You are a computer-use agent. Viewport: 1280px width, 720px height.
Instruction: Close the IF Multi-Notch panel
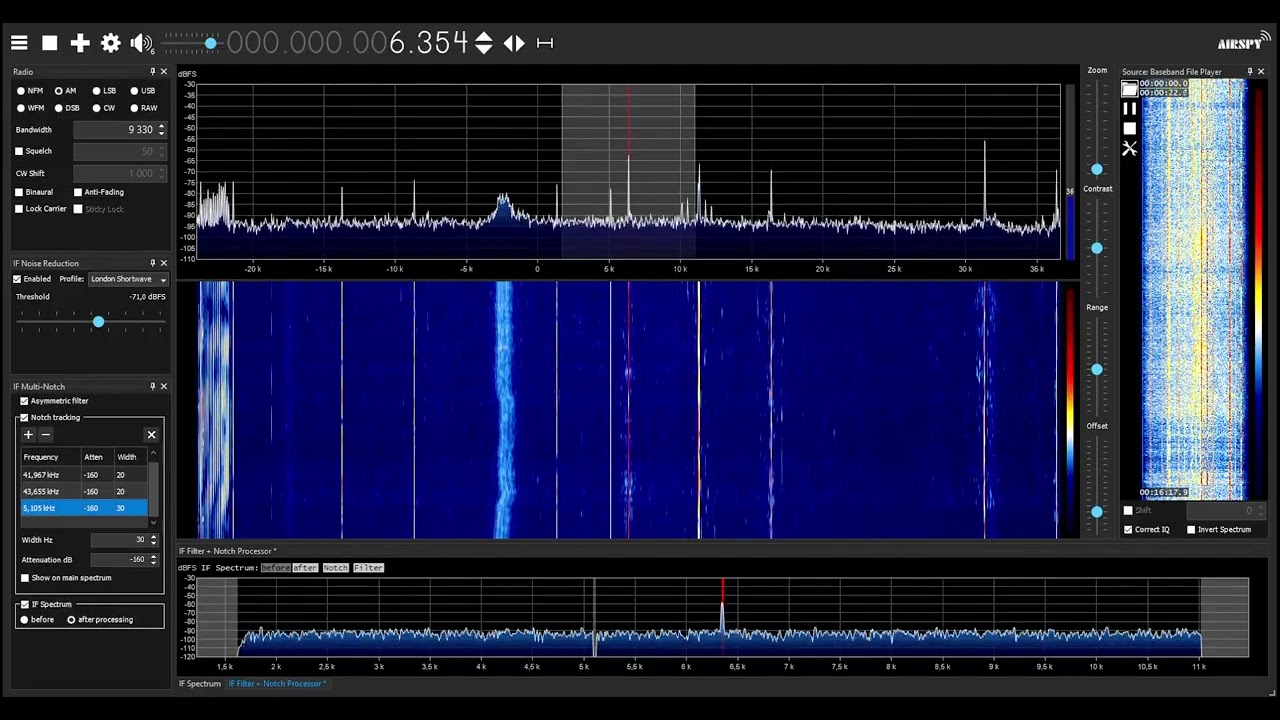(x=164, y=386)
